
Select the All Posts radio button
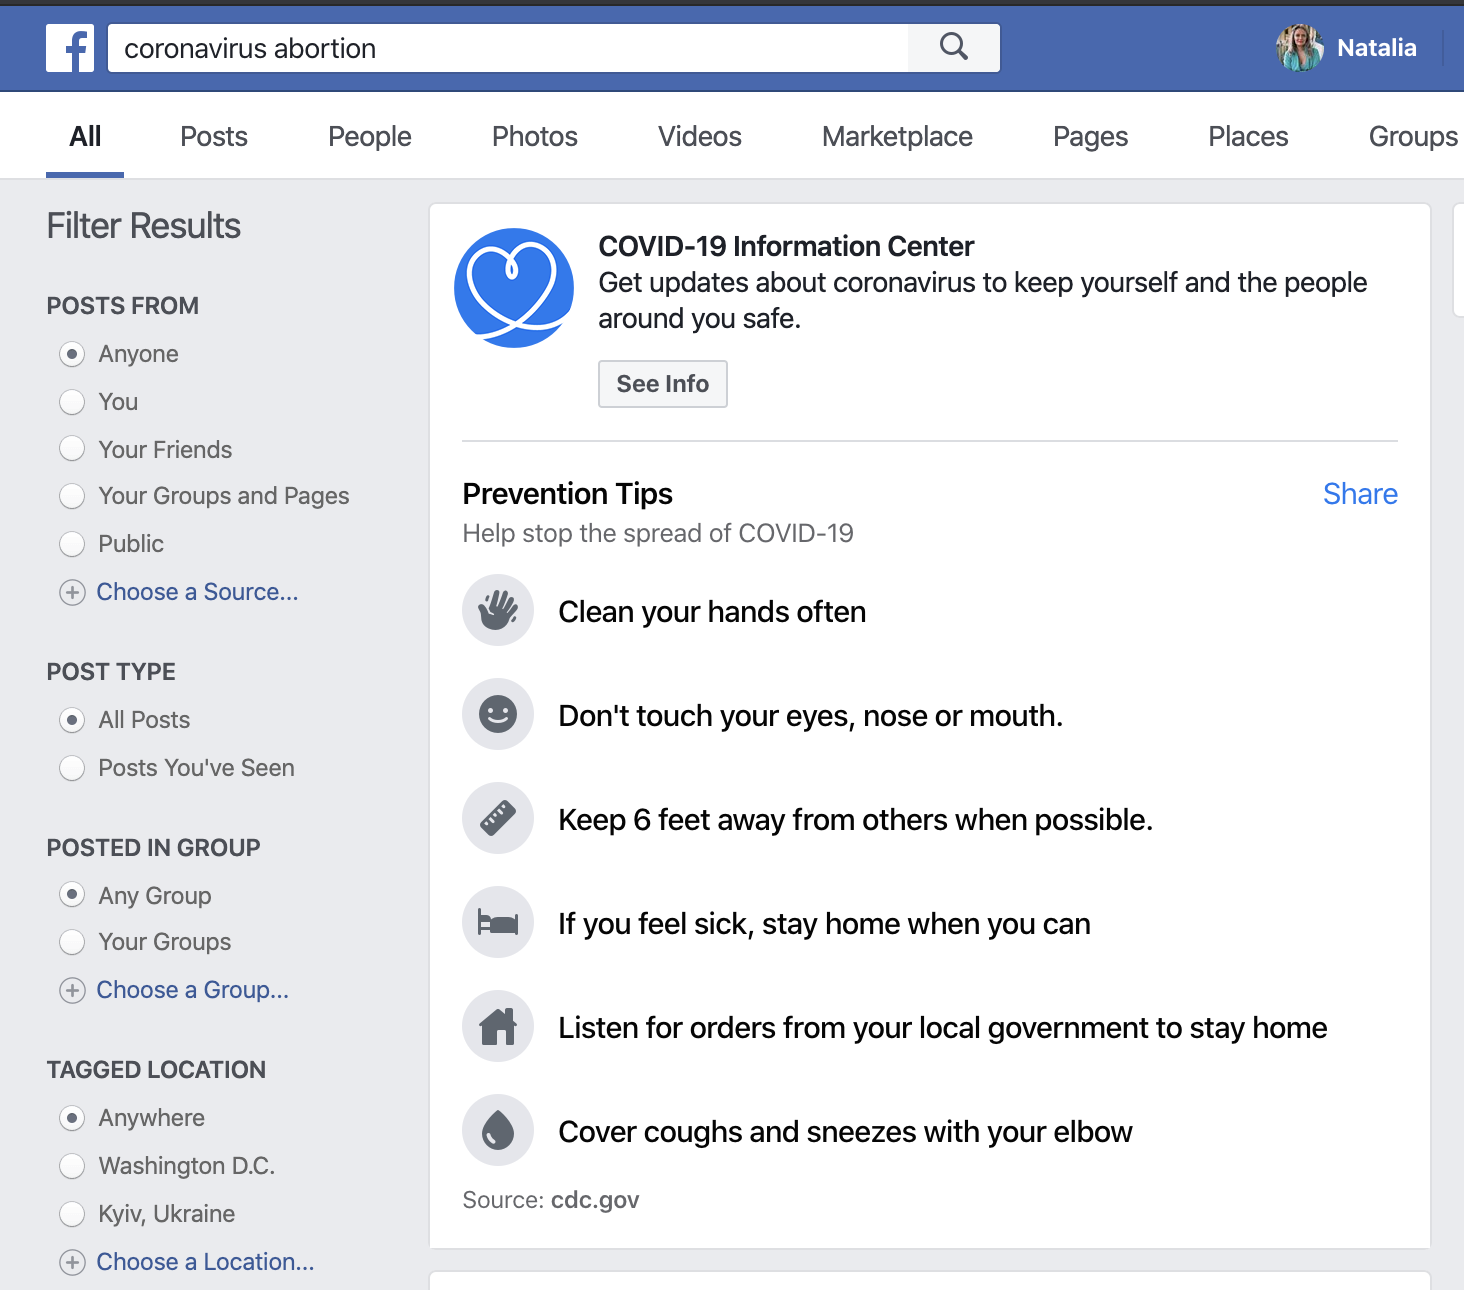[72, 720]
